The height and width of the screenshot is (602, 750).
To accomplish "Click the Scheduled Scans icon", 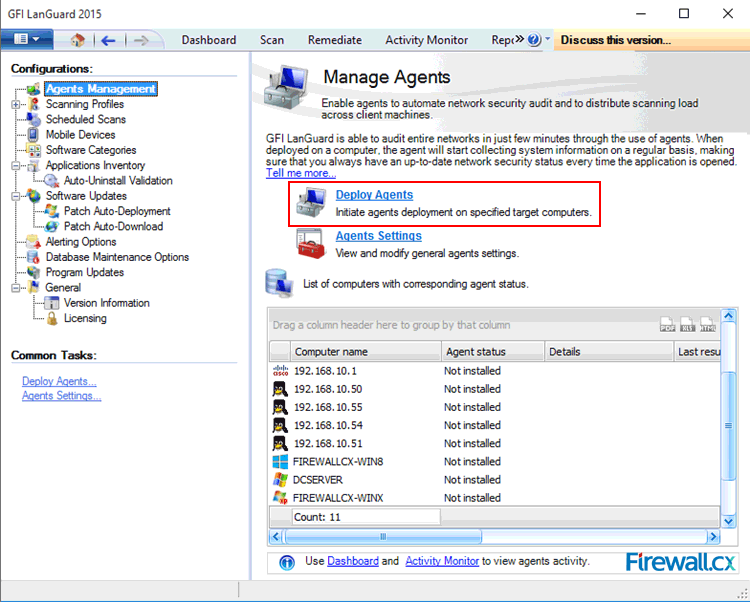I will pyautogui.click(x=33, y=119).
